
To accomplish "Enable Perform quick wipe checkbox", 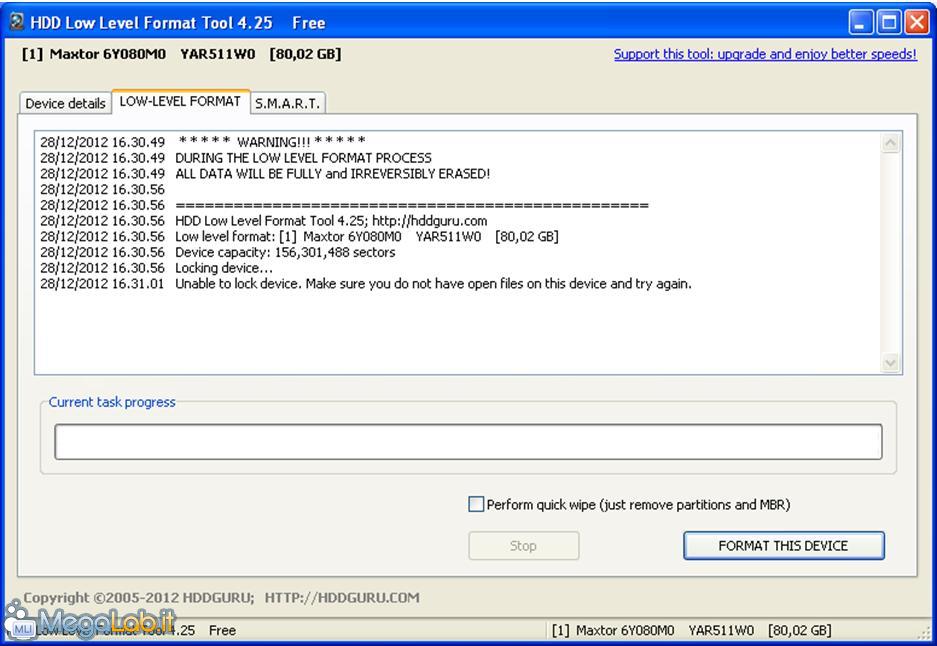I will click(476, 504).
